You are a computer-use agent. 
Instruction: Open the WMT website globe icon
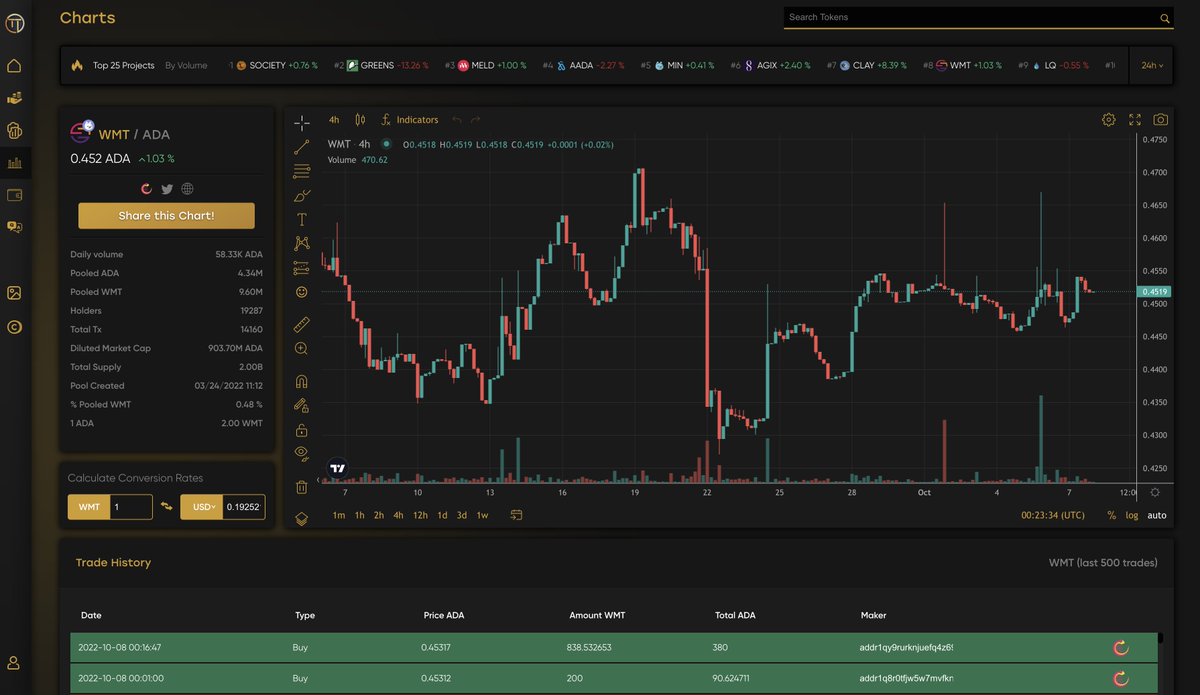click(x=187, y=188)
